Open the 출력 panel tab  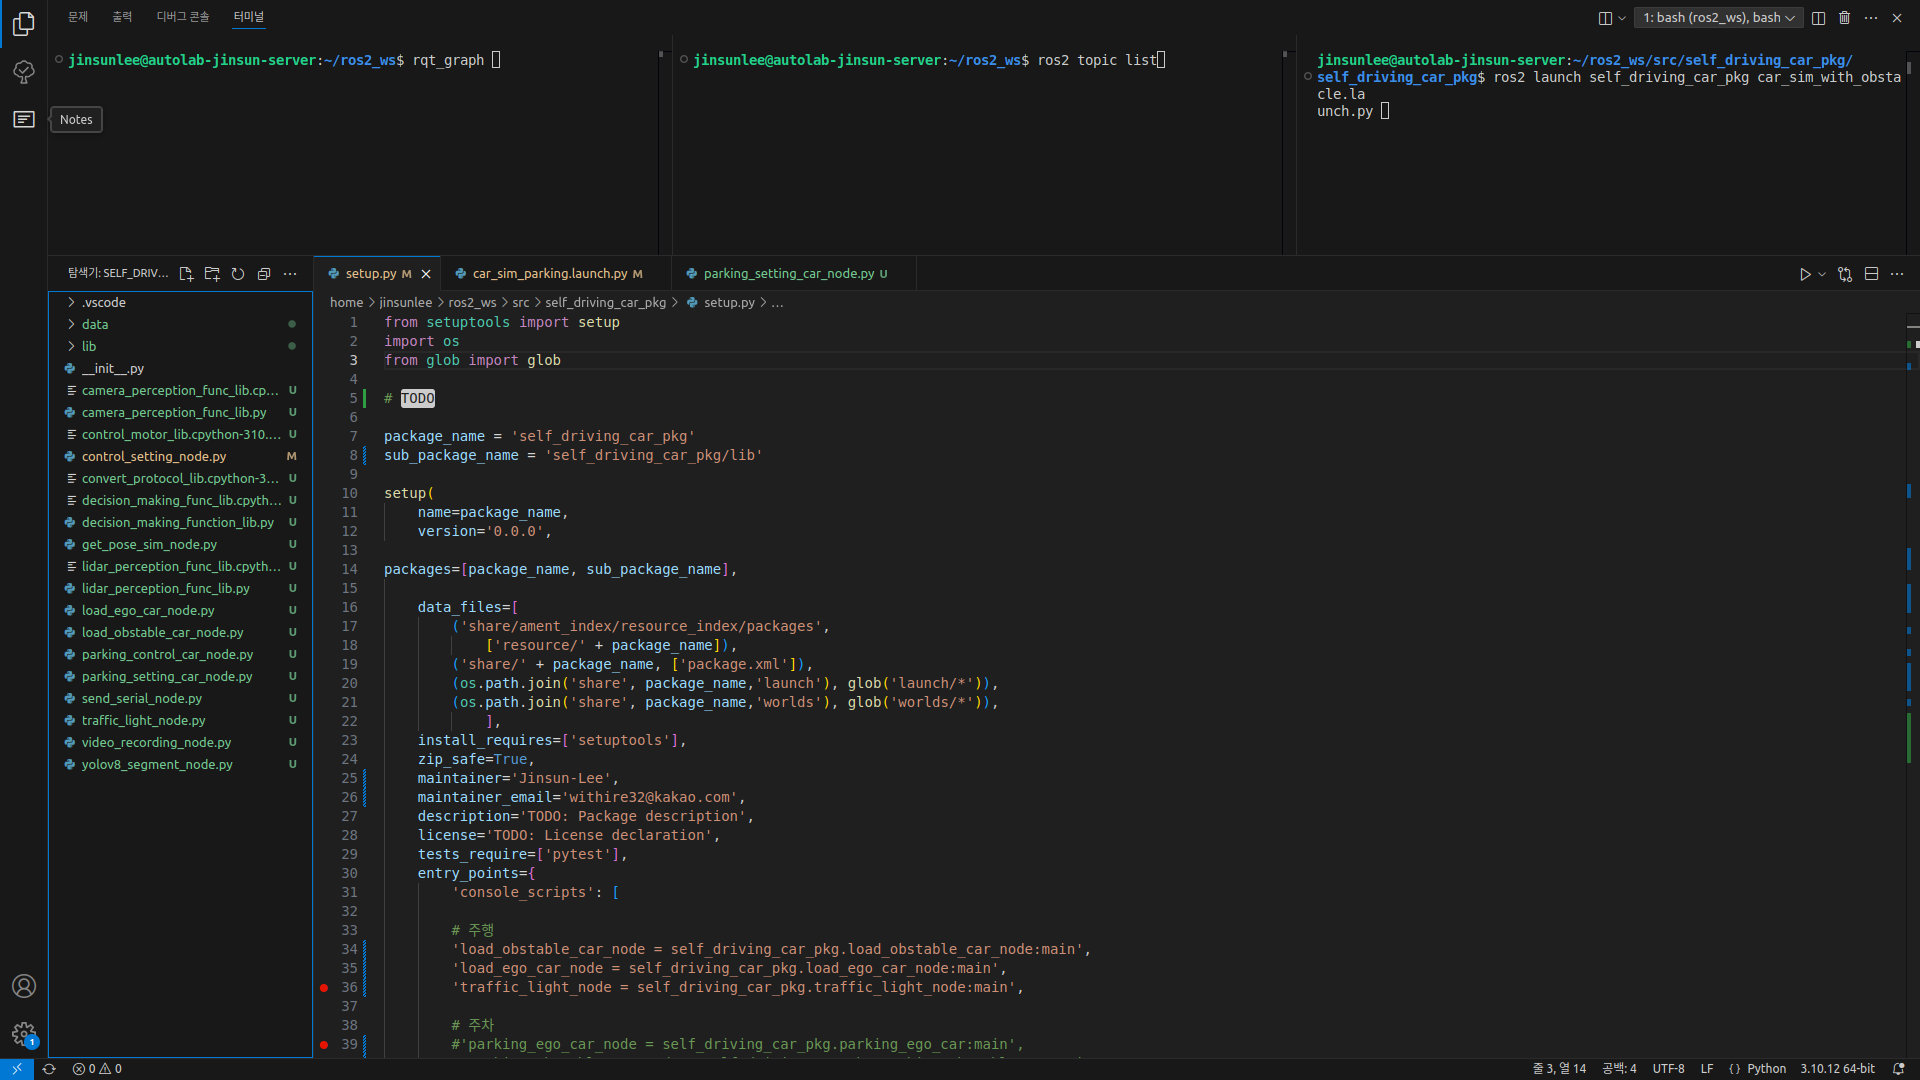pyautogui.click(x=122, y=17)
